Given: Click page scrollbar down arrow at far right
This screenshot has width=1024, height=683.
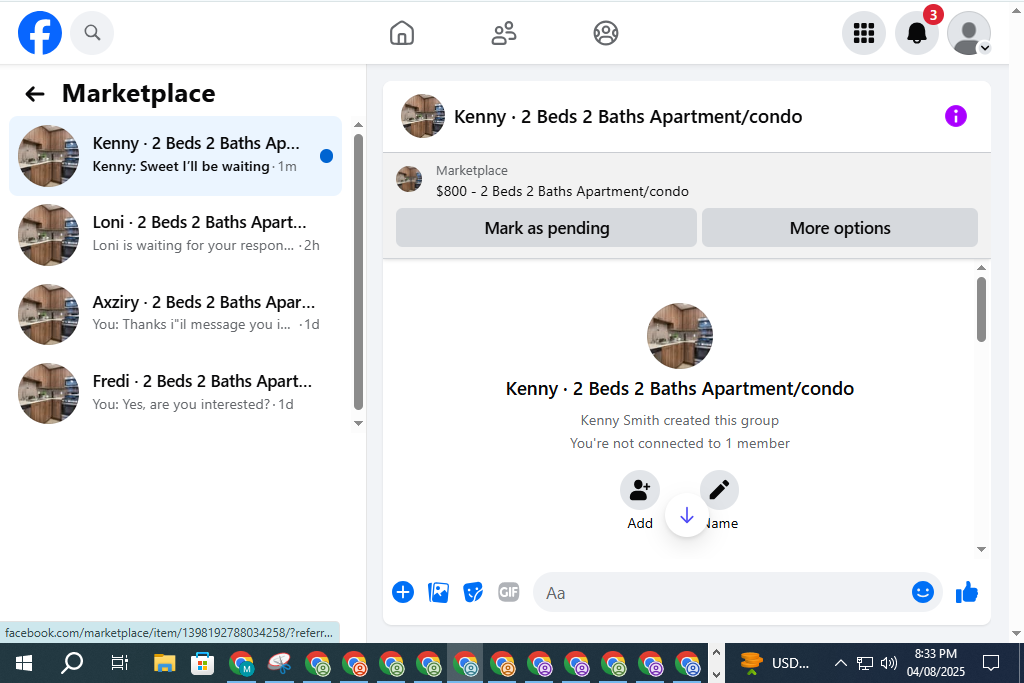Looking at the screenshot, I should (1016, 633).
